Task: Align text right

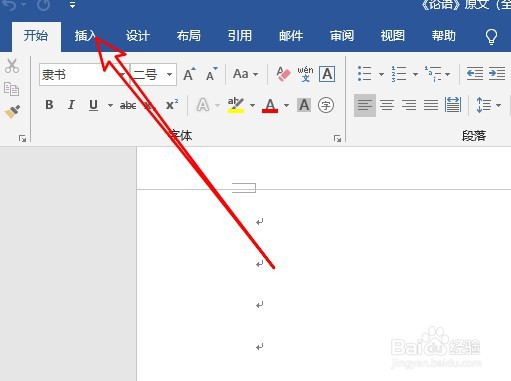Action: (x=409, y=105)
